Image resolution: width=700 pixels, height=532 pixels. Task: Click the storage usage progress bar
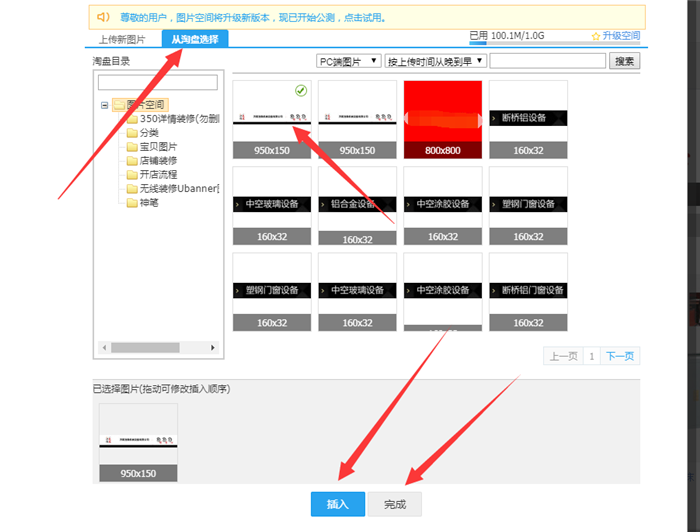(530, 44)
